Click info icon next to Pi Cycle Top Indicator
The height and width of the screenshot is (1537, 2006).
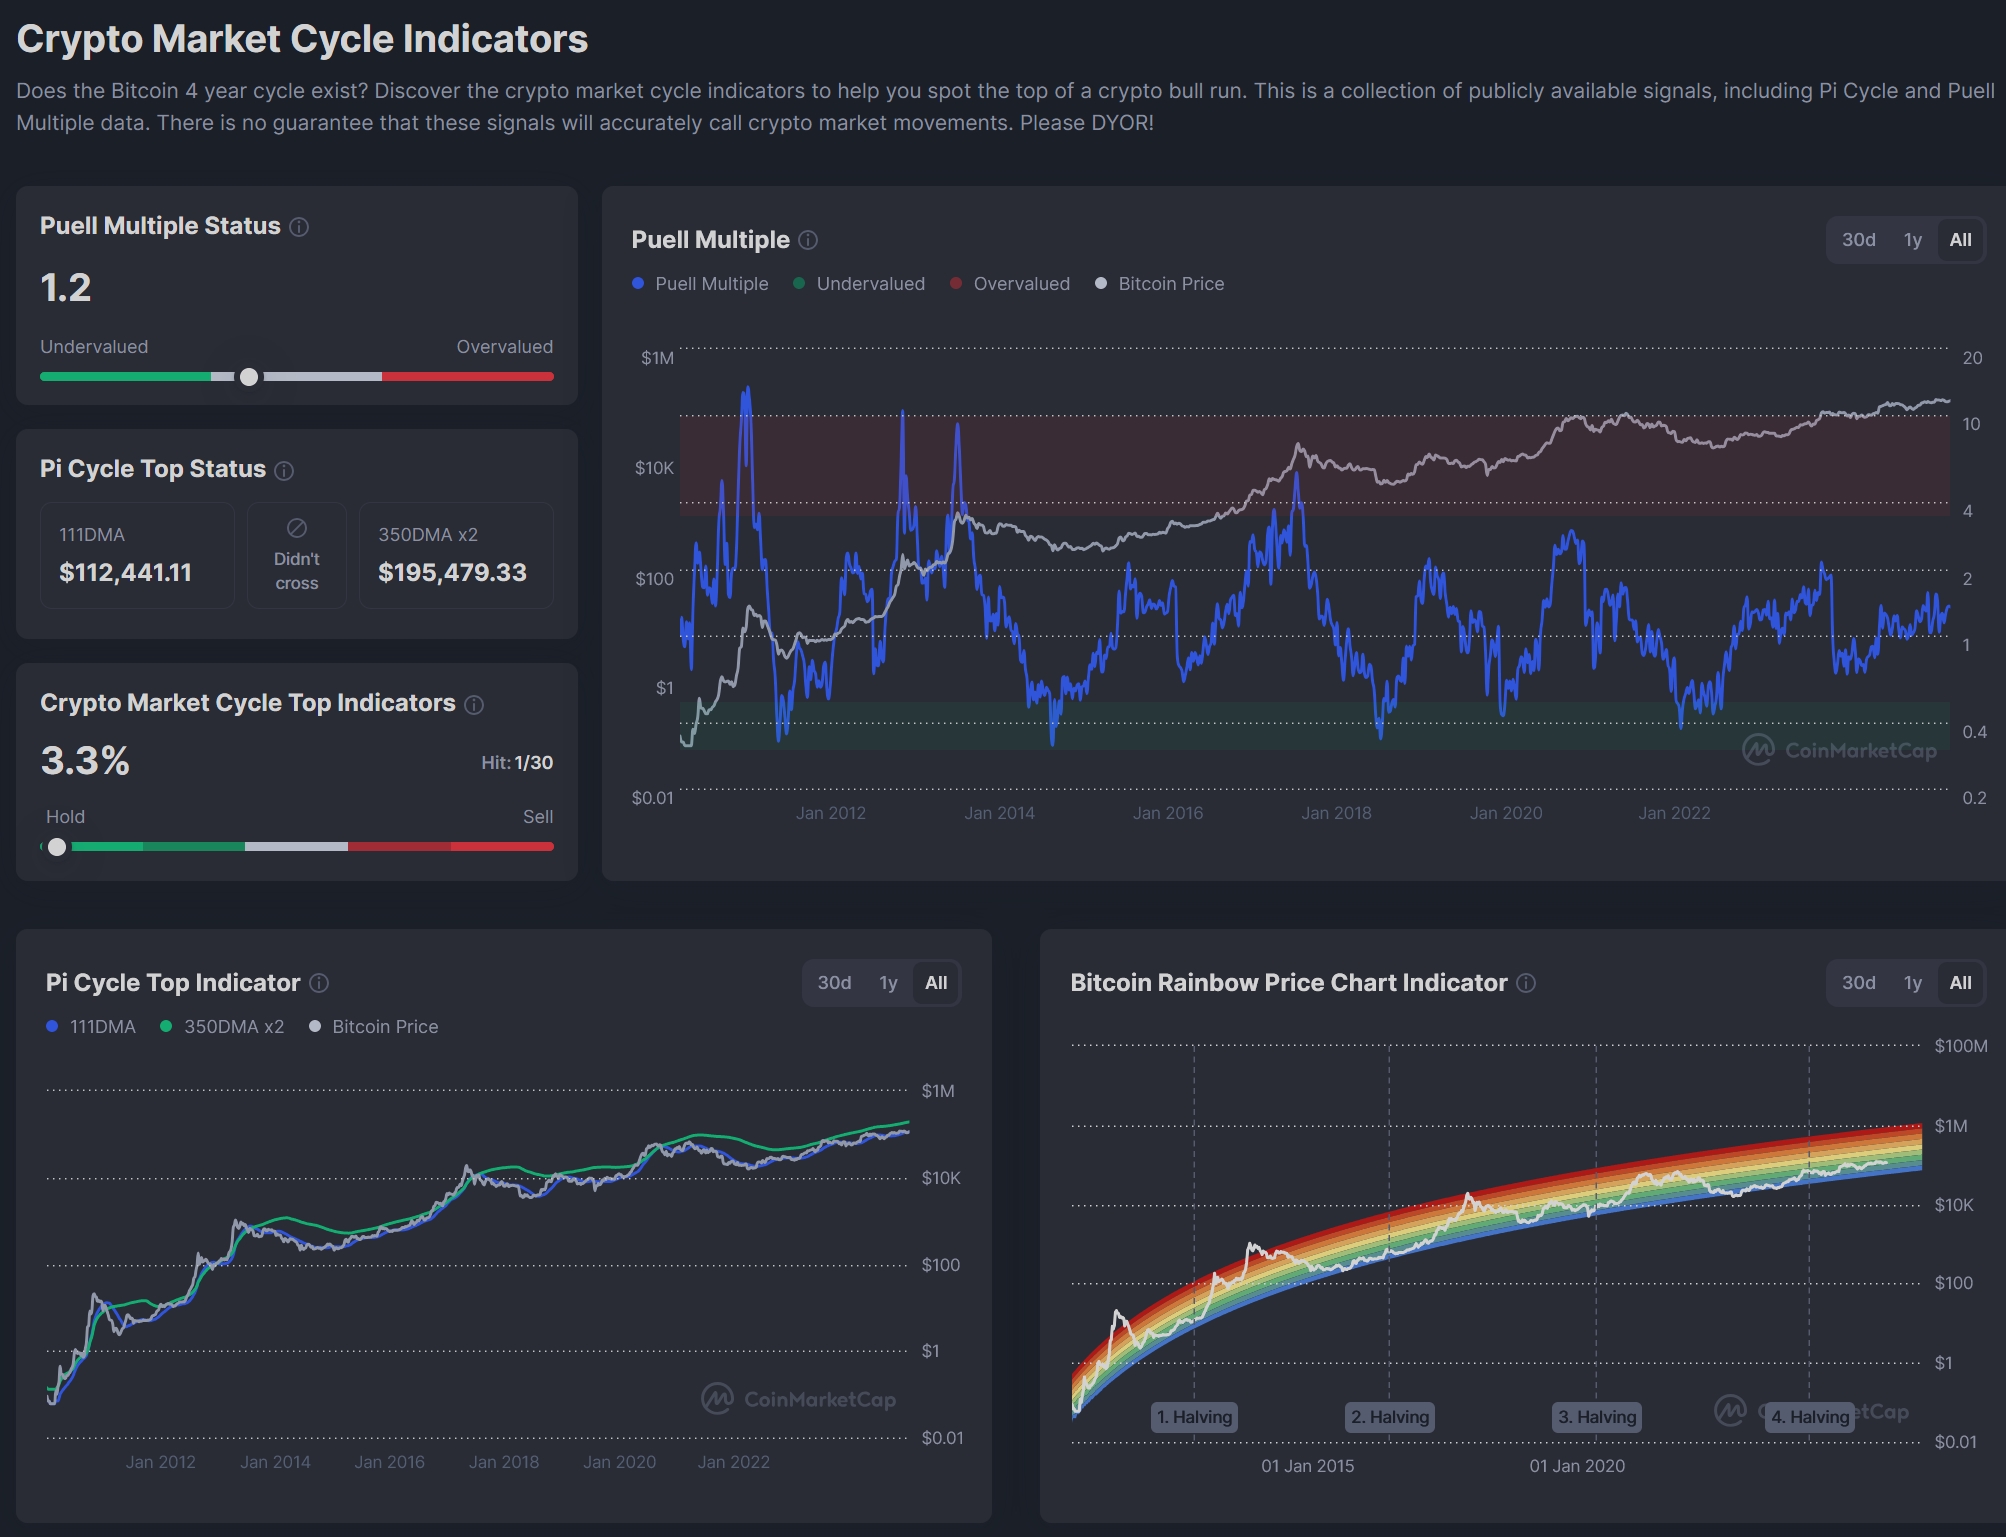(x=319, y=983)
